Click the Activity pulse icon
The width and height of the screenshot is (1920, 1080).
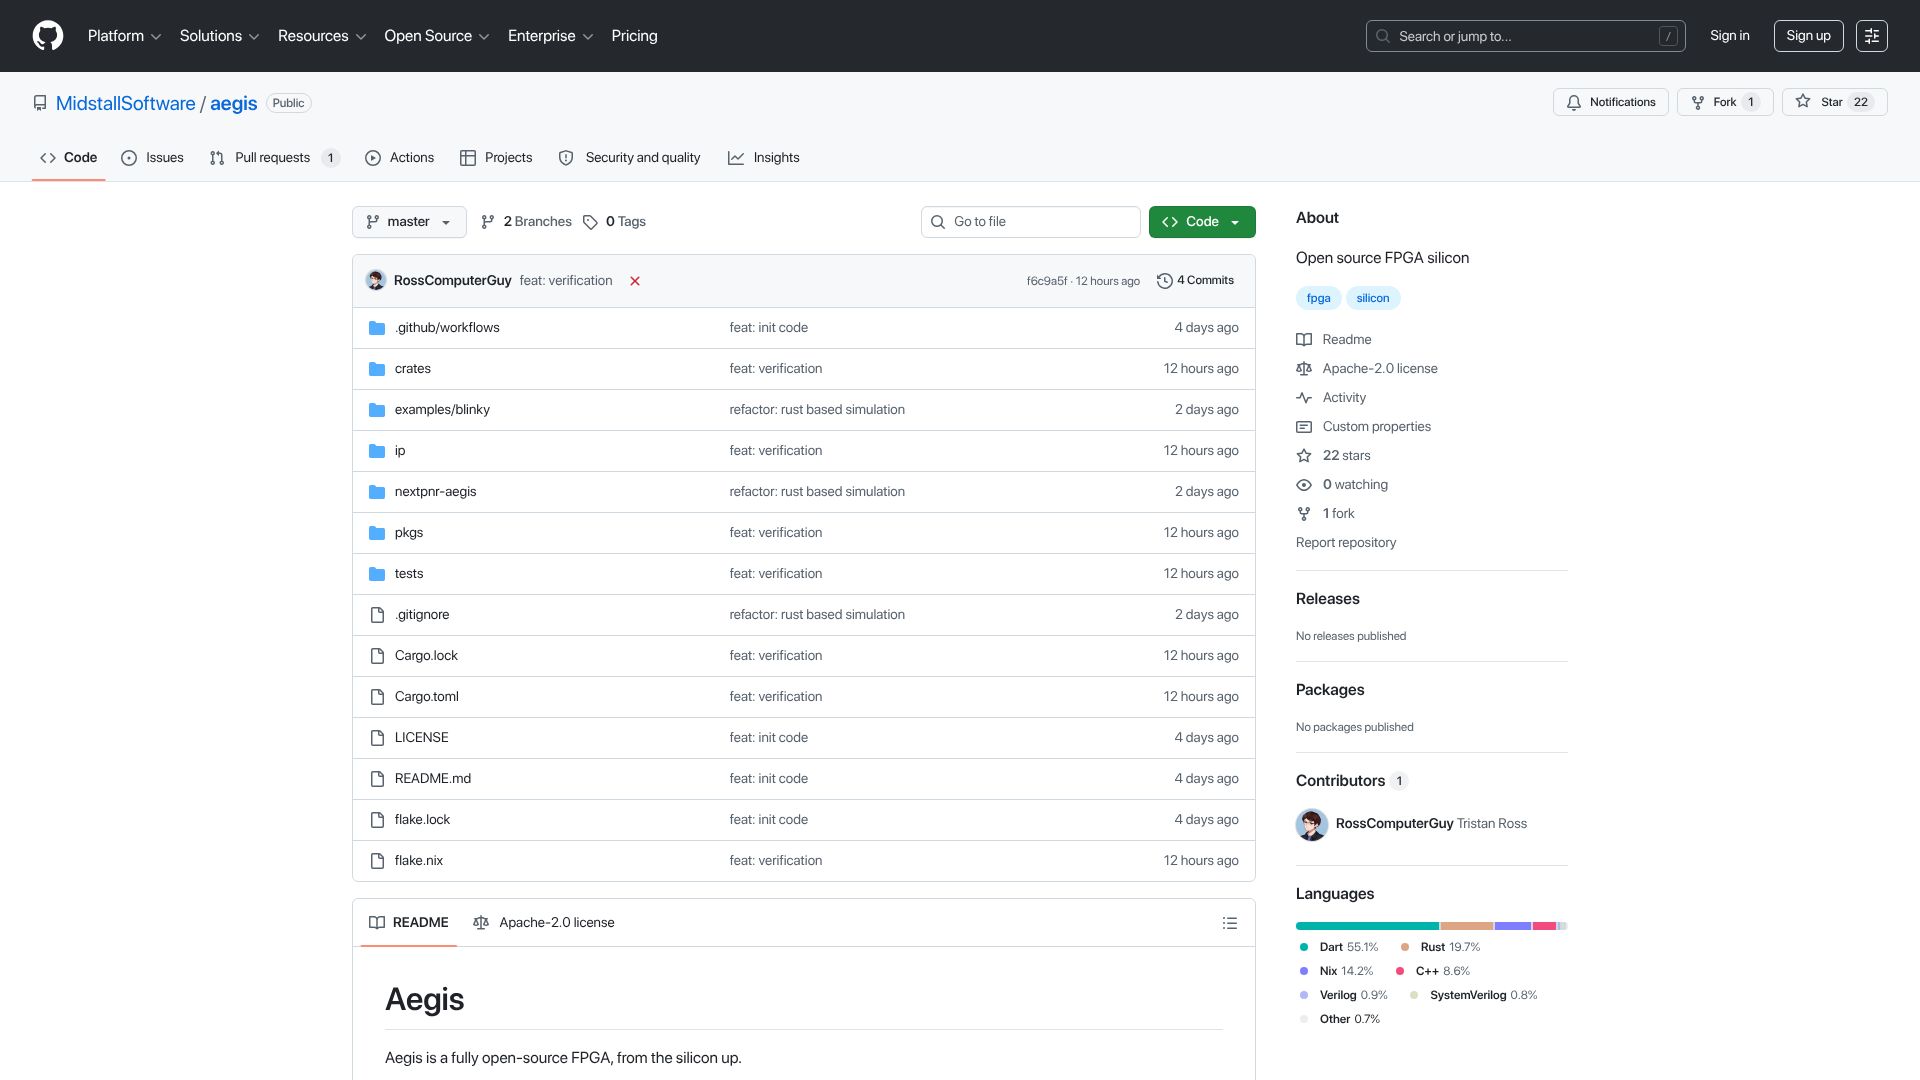point(1304,398)
